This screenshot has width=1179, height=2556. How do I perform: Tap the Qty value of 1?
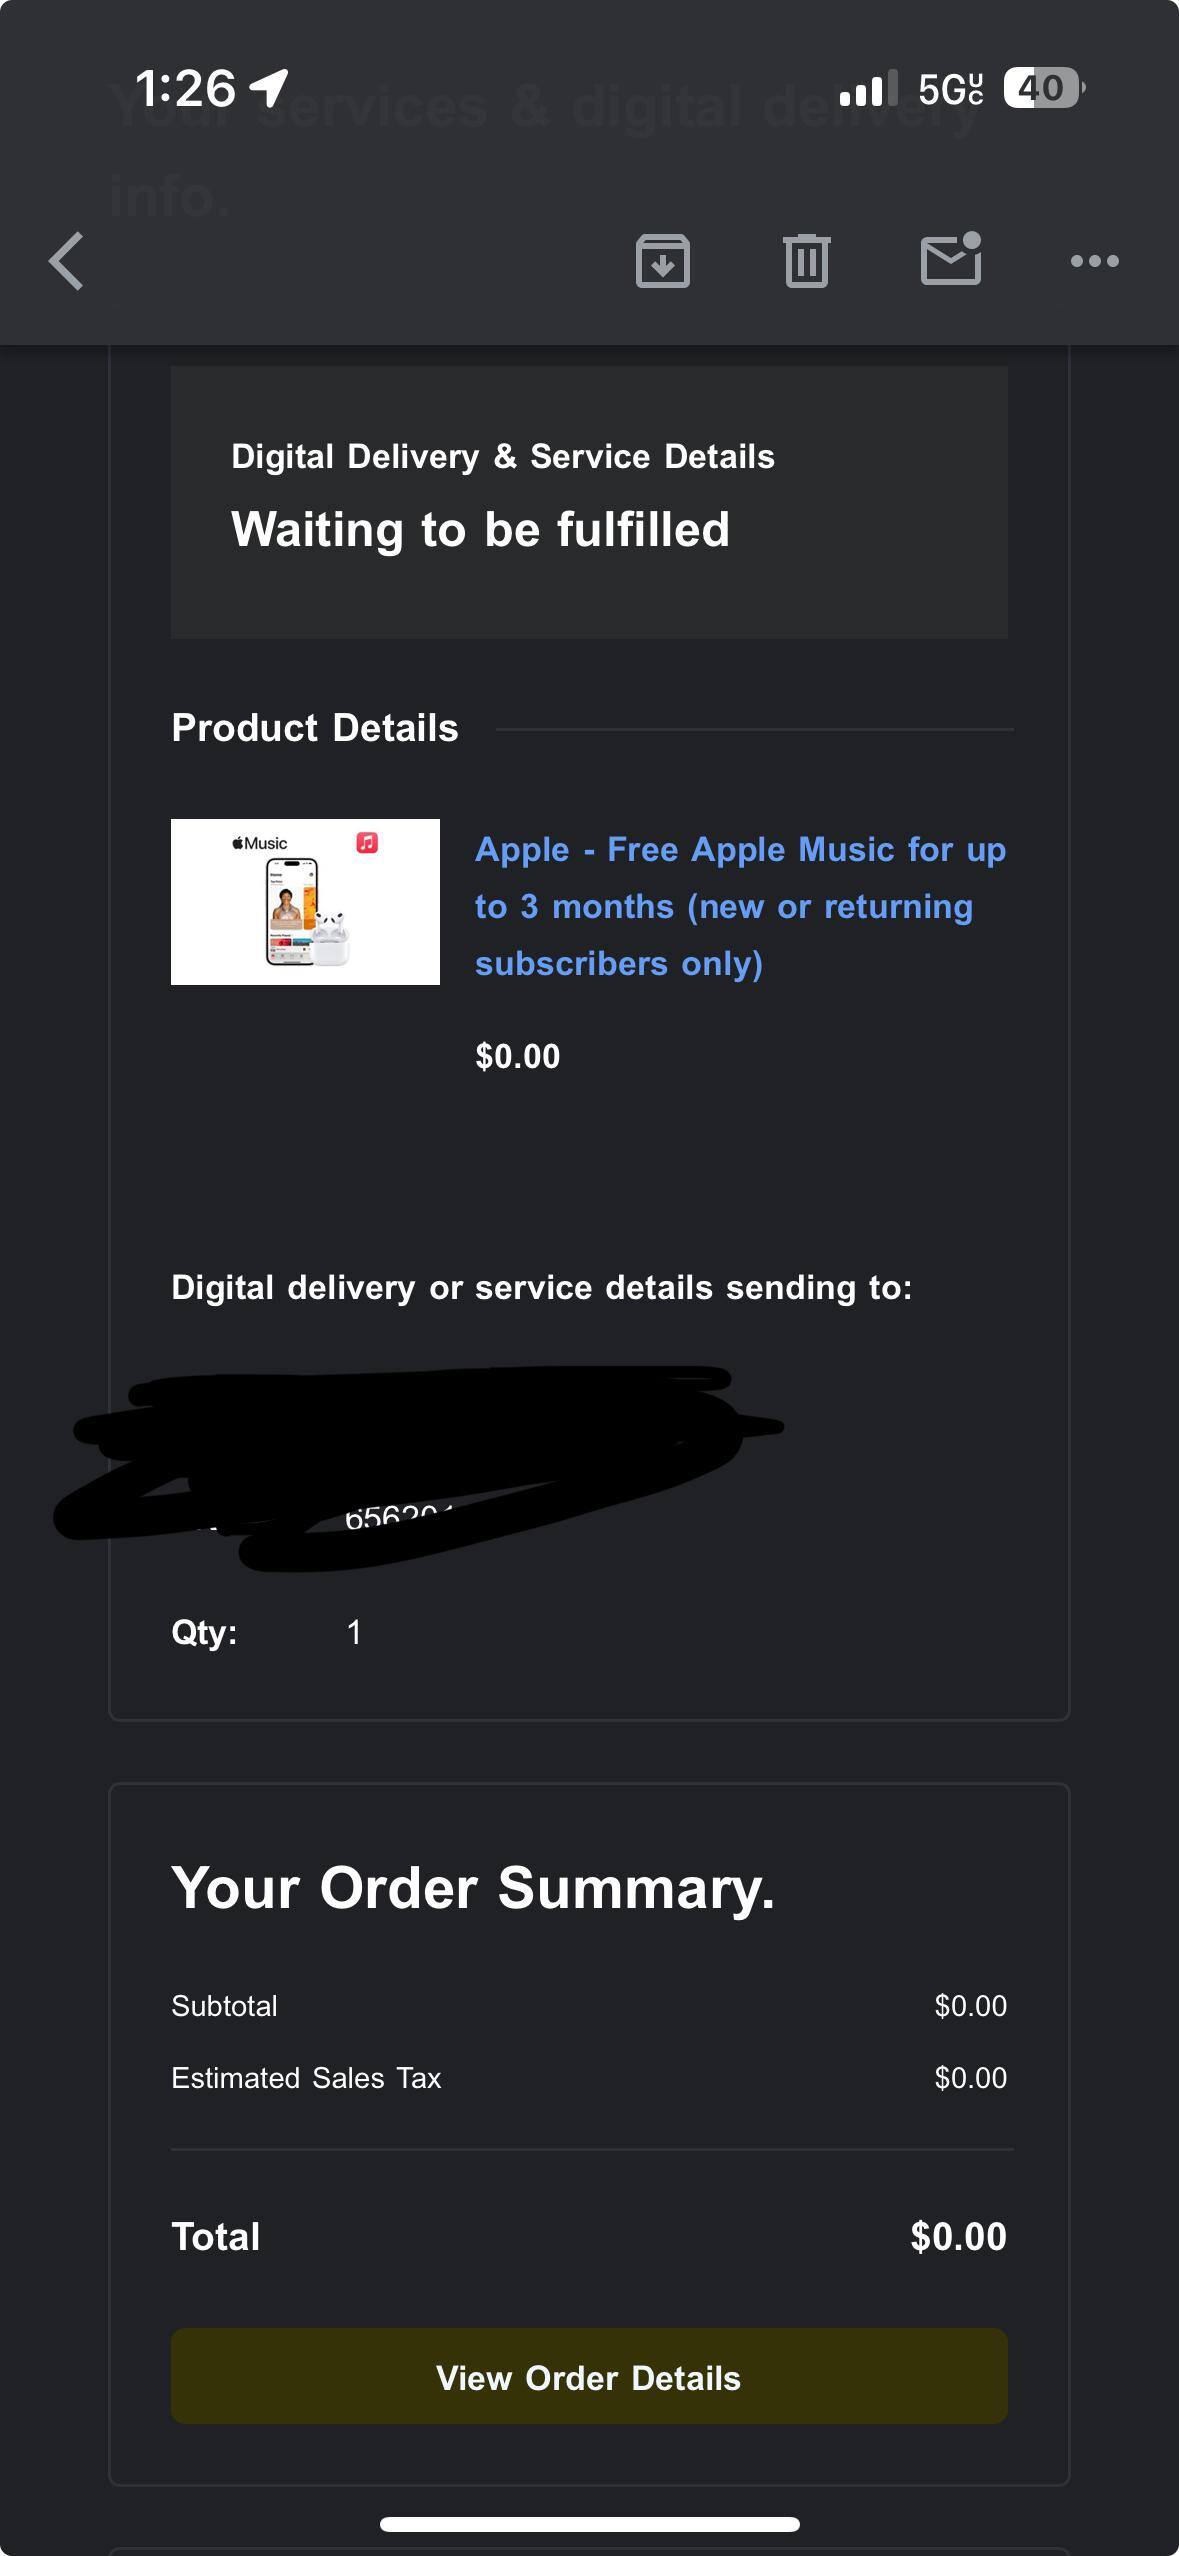(355, 1631)
